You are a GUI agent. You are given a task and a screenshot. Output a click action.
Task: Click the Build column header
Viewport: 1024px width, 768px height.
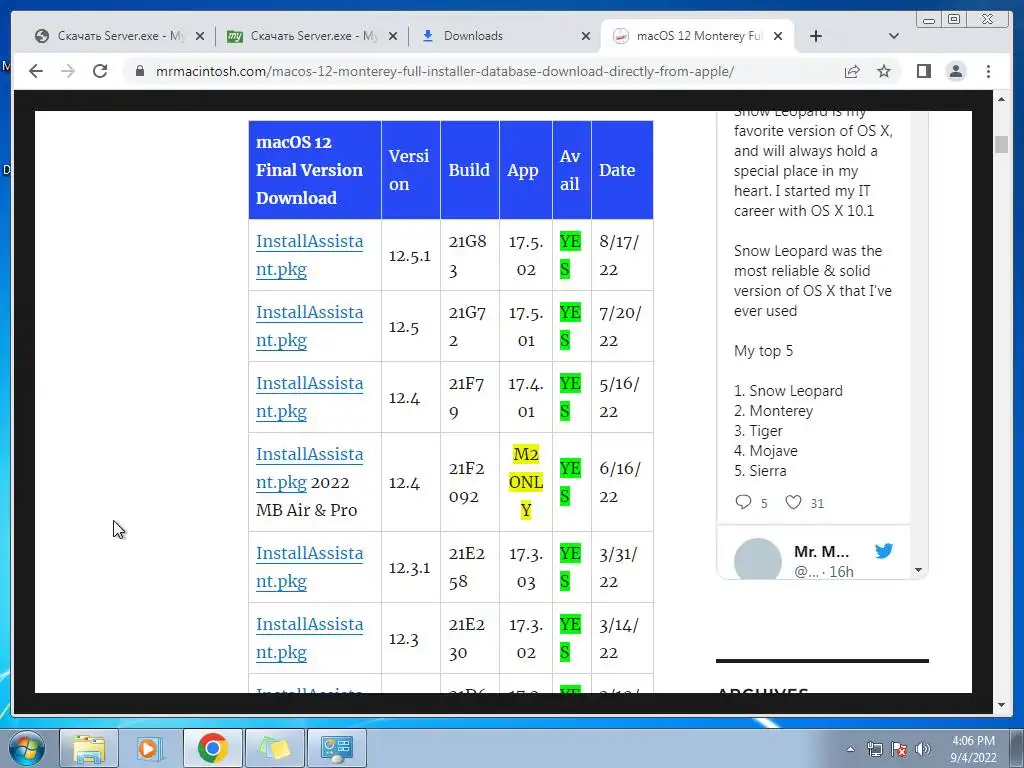click(x=469, y=170)
